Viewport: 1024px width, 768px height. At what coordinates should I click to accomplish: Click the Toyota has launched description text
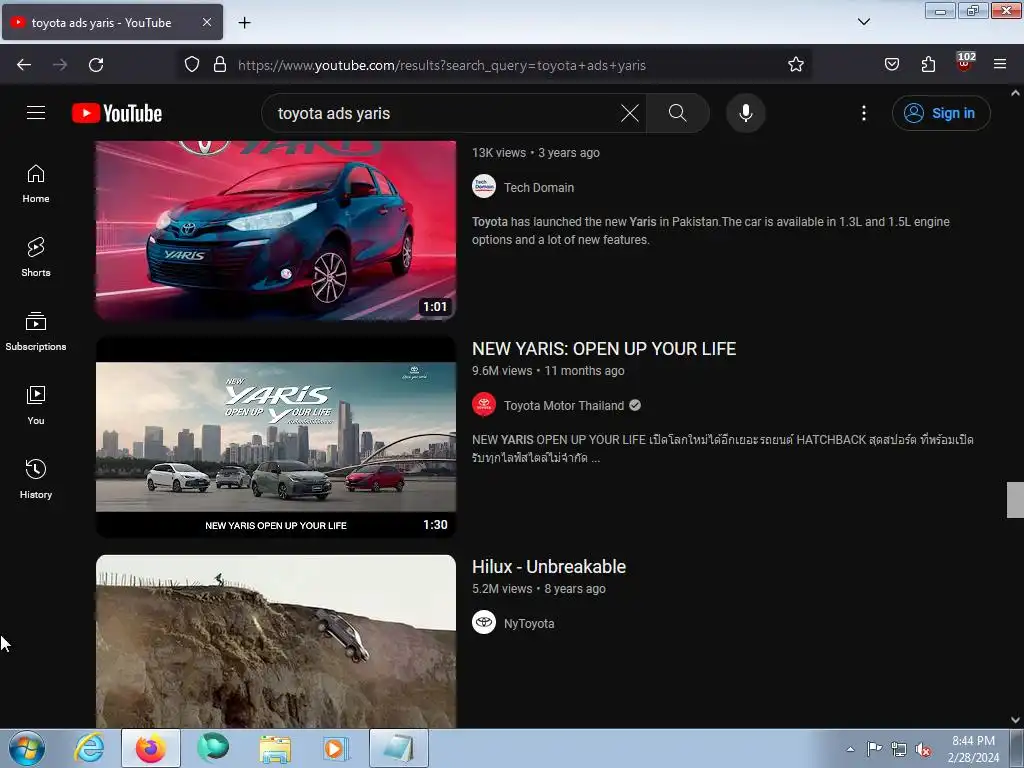click(711, 231)
